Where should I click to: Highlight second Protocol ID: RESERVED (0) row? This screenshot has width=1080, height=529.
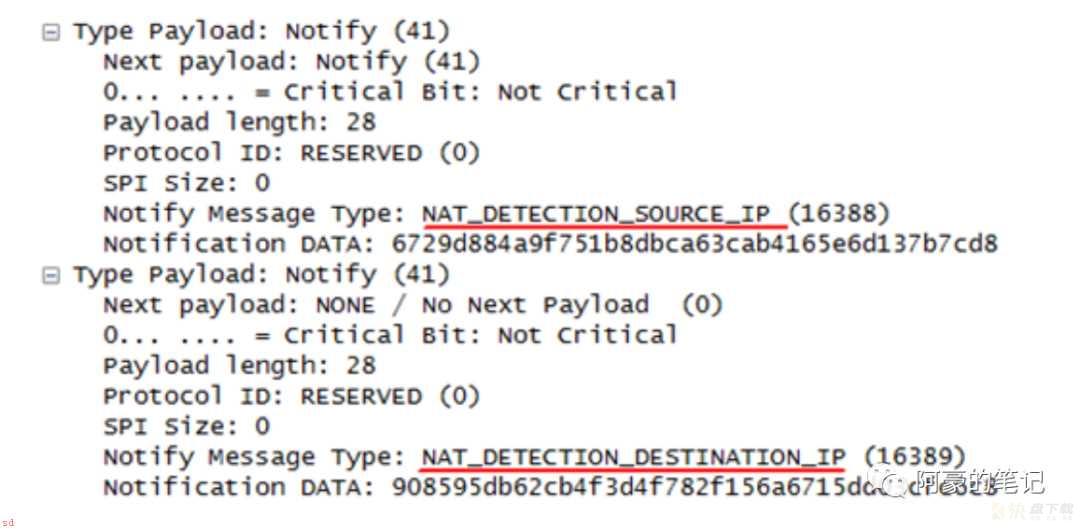[x=291, y=397]
